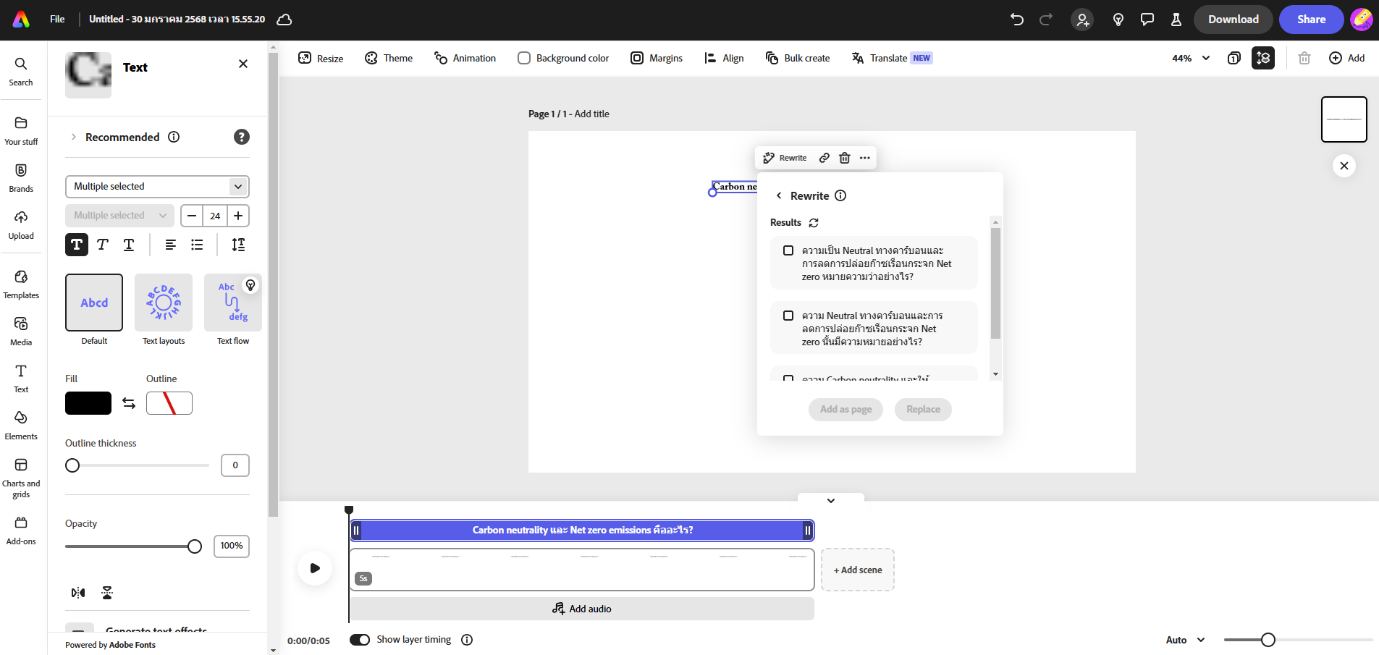This screenshot has height=655, width=1379.
Task: Open the Animation toolbar option
Action: click(x=465, y=58)
